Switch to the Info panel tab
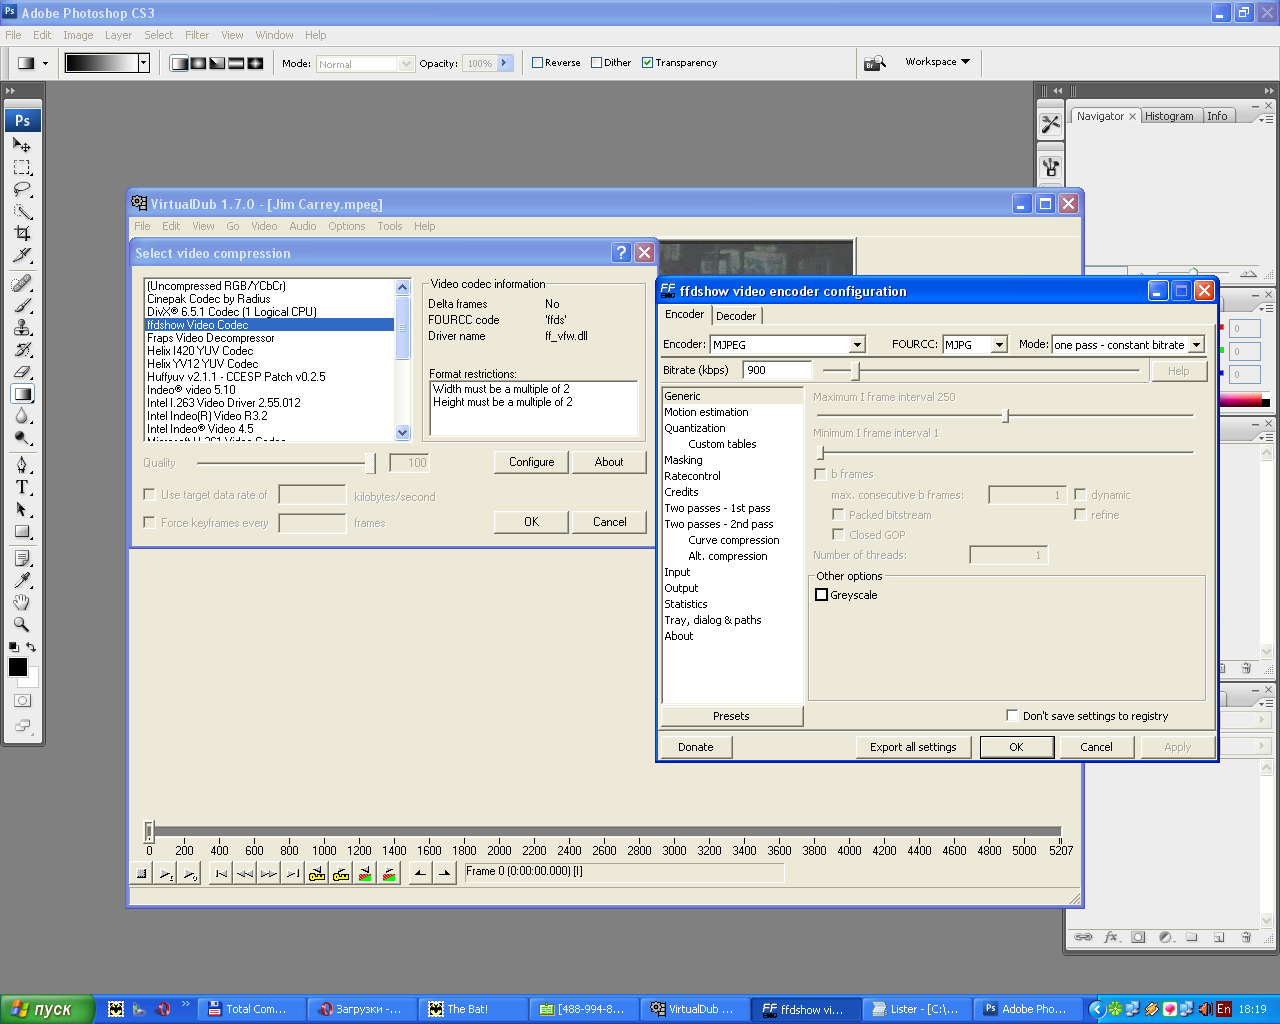This screenshot has height=1024, width=1280. [1217, 116]
